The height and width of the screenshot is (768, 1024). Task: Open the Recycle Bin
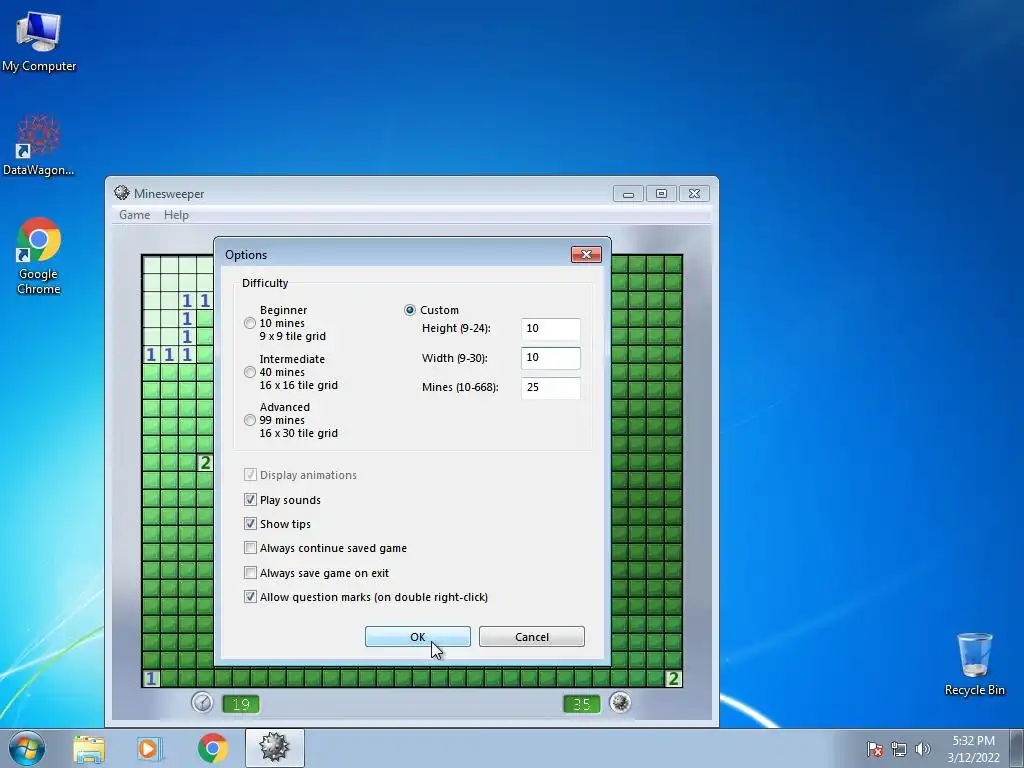point(974,664)
